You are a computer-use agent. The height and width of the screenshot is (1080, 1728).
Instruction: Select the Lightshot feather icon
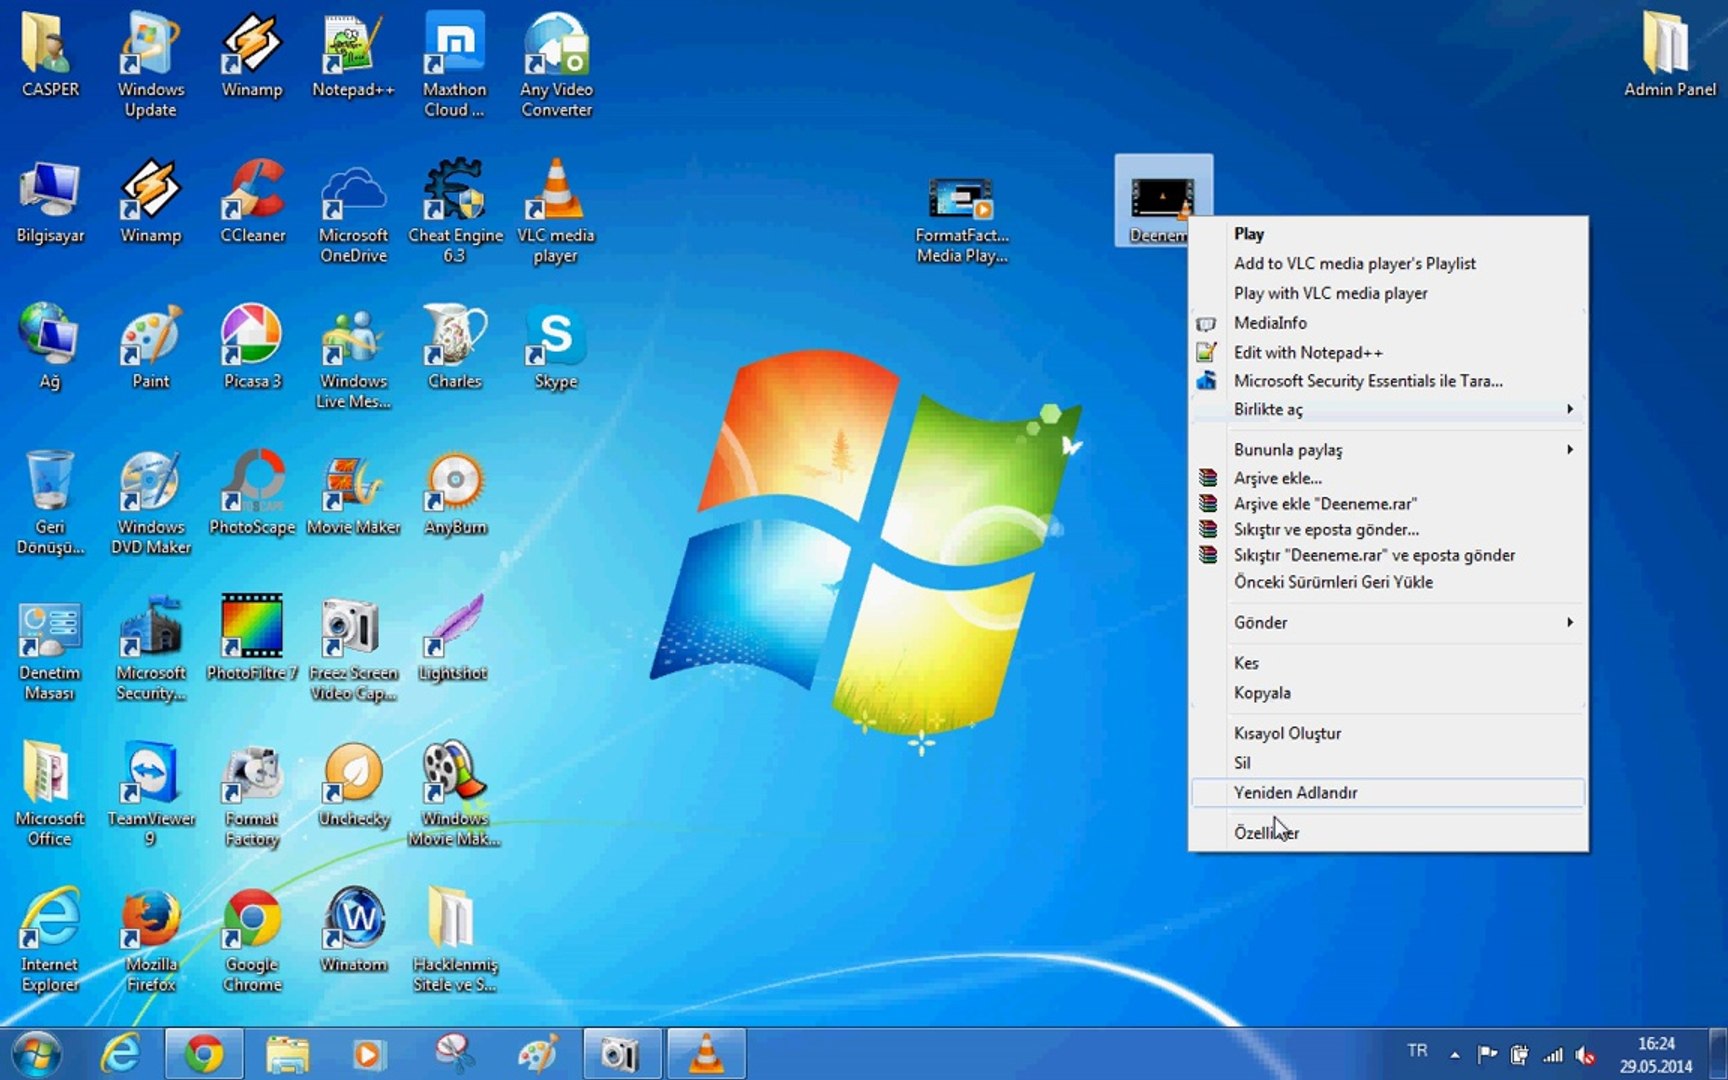coord(453,640)
